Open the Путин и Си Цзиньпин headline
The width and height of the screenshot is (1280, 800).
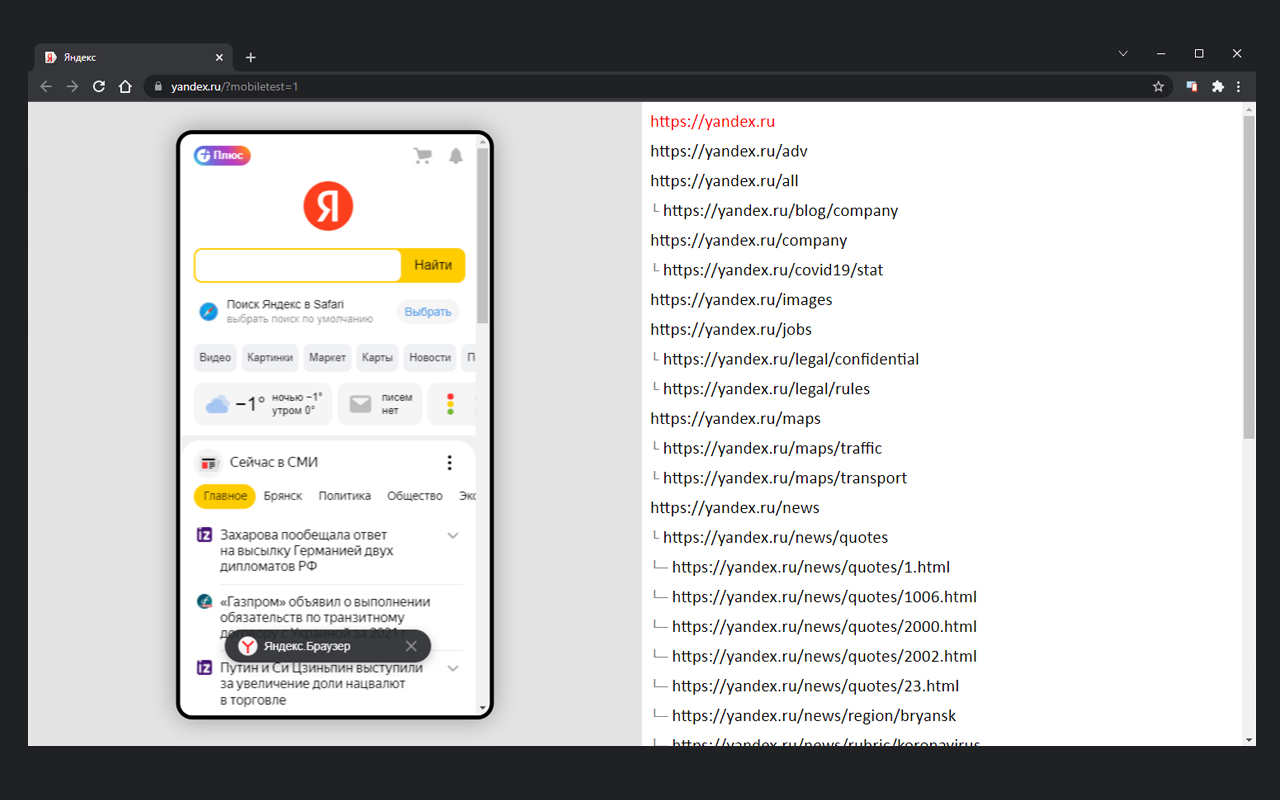(321, 684)
